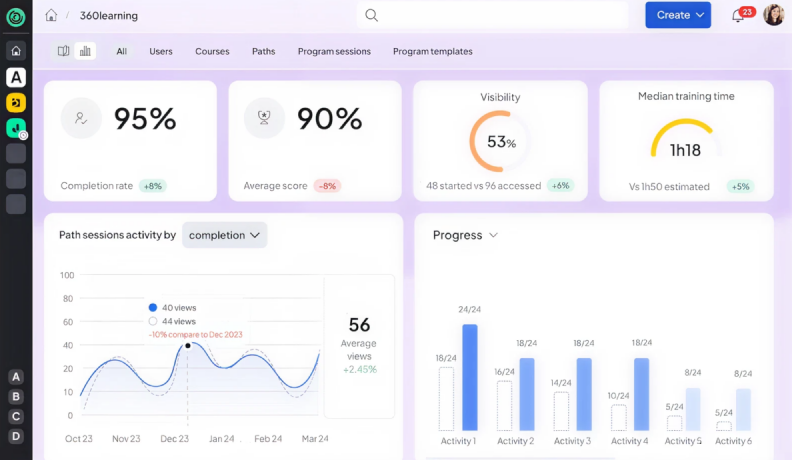Click the search magnifier icon
Viewport: 792px width, 460px height.
click(x=371, y=15)
